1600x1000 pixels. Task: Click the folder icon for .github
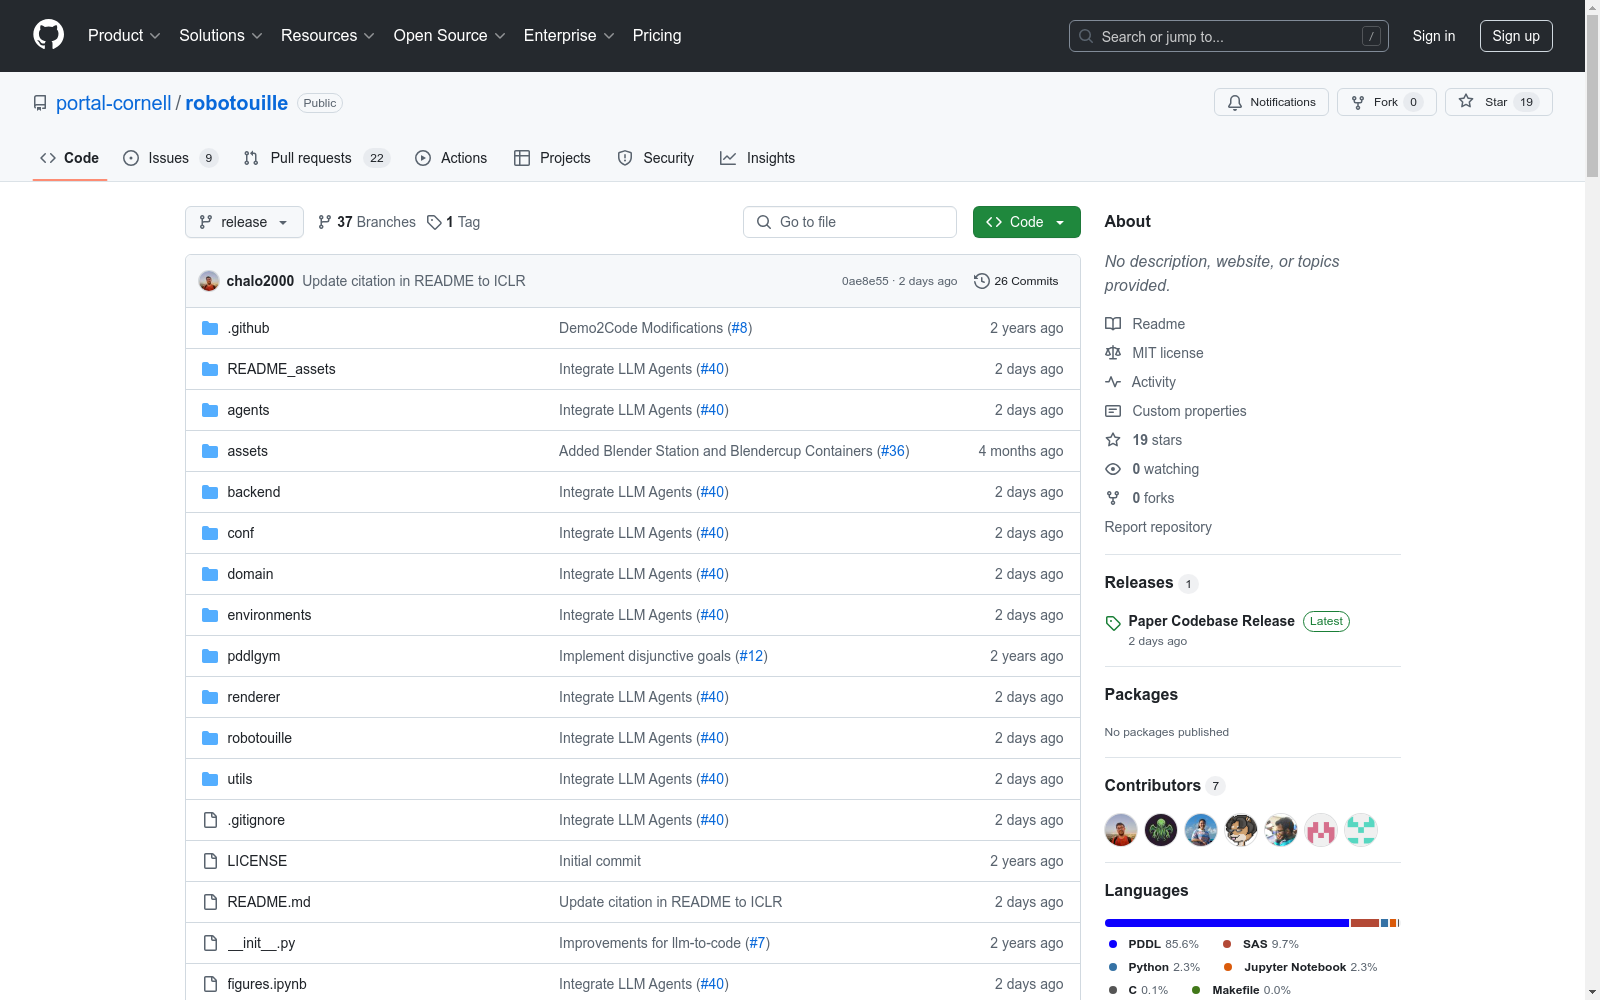click(x=210, y=328)
